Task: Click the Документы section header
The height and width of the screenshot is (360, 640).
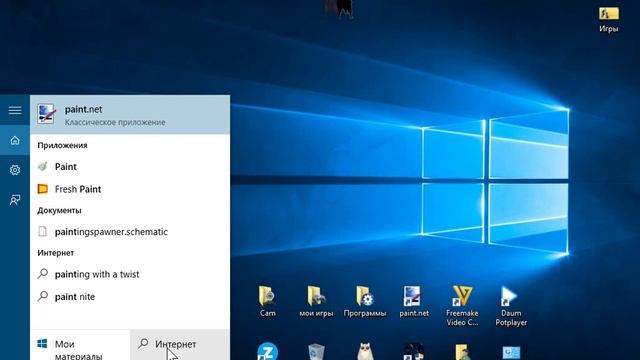Action: tap(59, 210)
